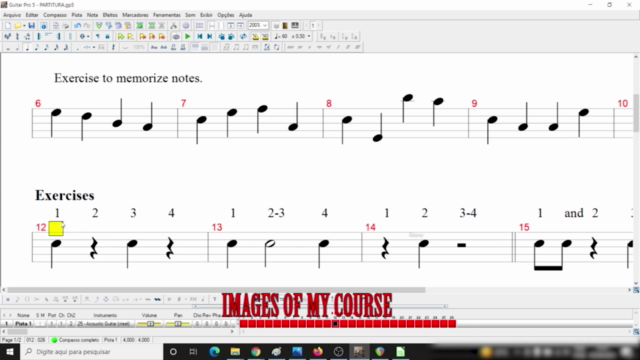Open the Compasso menu
640x360 pixels.
pos(55,15)
